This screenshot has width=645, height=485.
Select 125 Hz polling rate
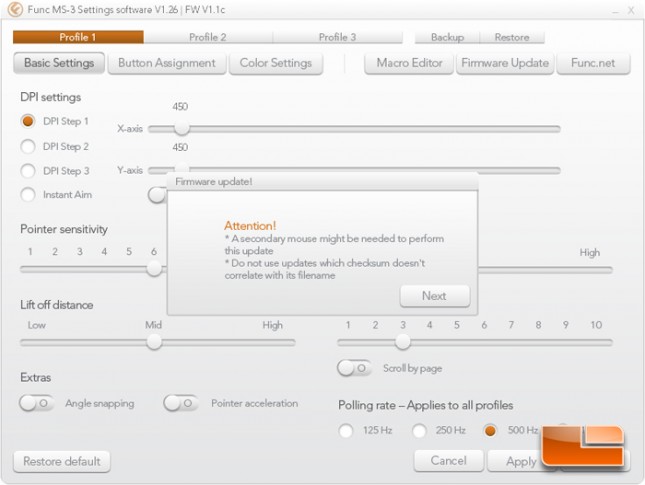[x=346, y=431]
